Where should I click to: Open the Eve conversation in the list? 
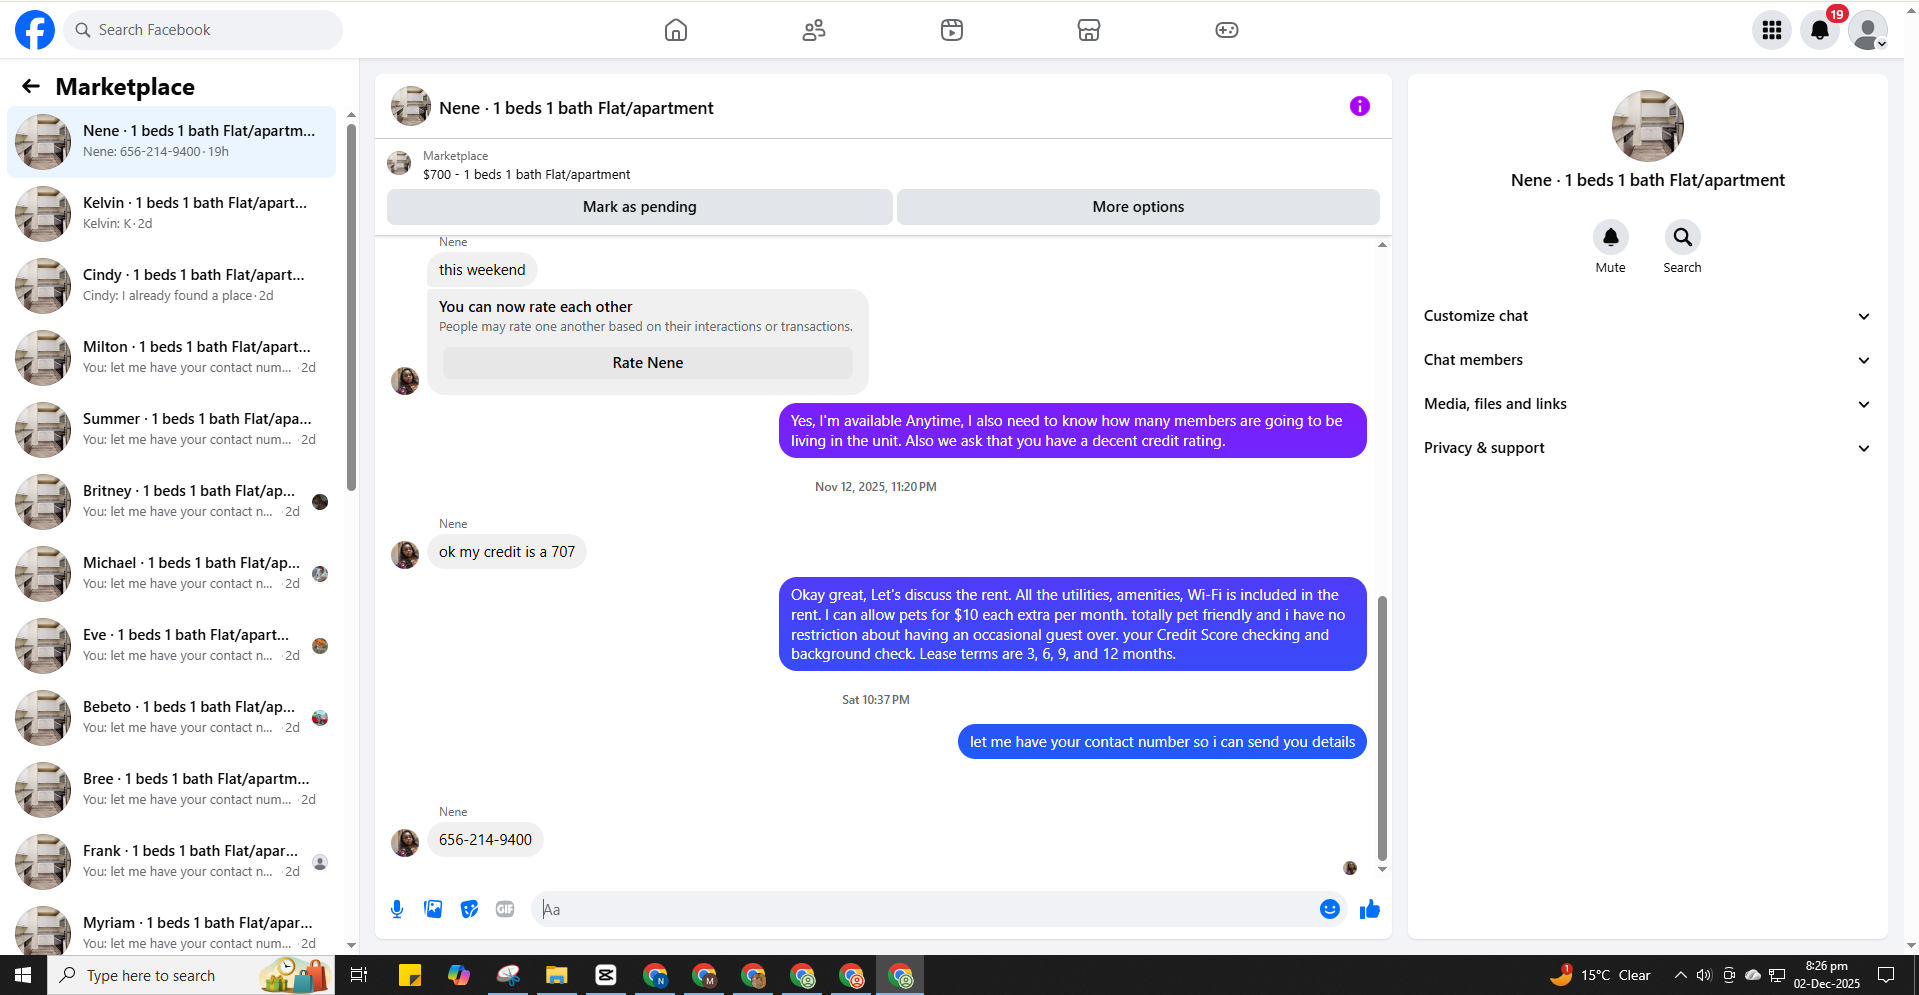(172, 646)
